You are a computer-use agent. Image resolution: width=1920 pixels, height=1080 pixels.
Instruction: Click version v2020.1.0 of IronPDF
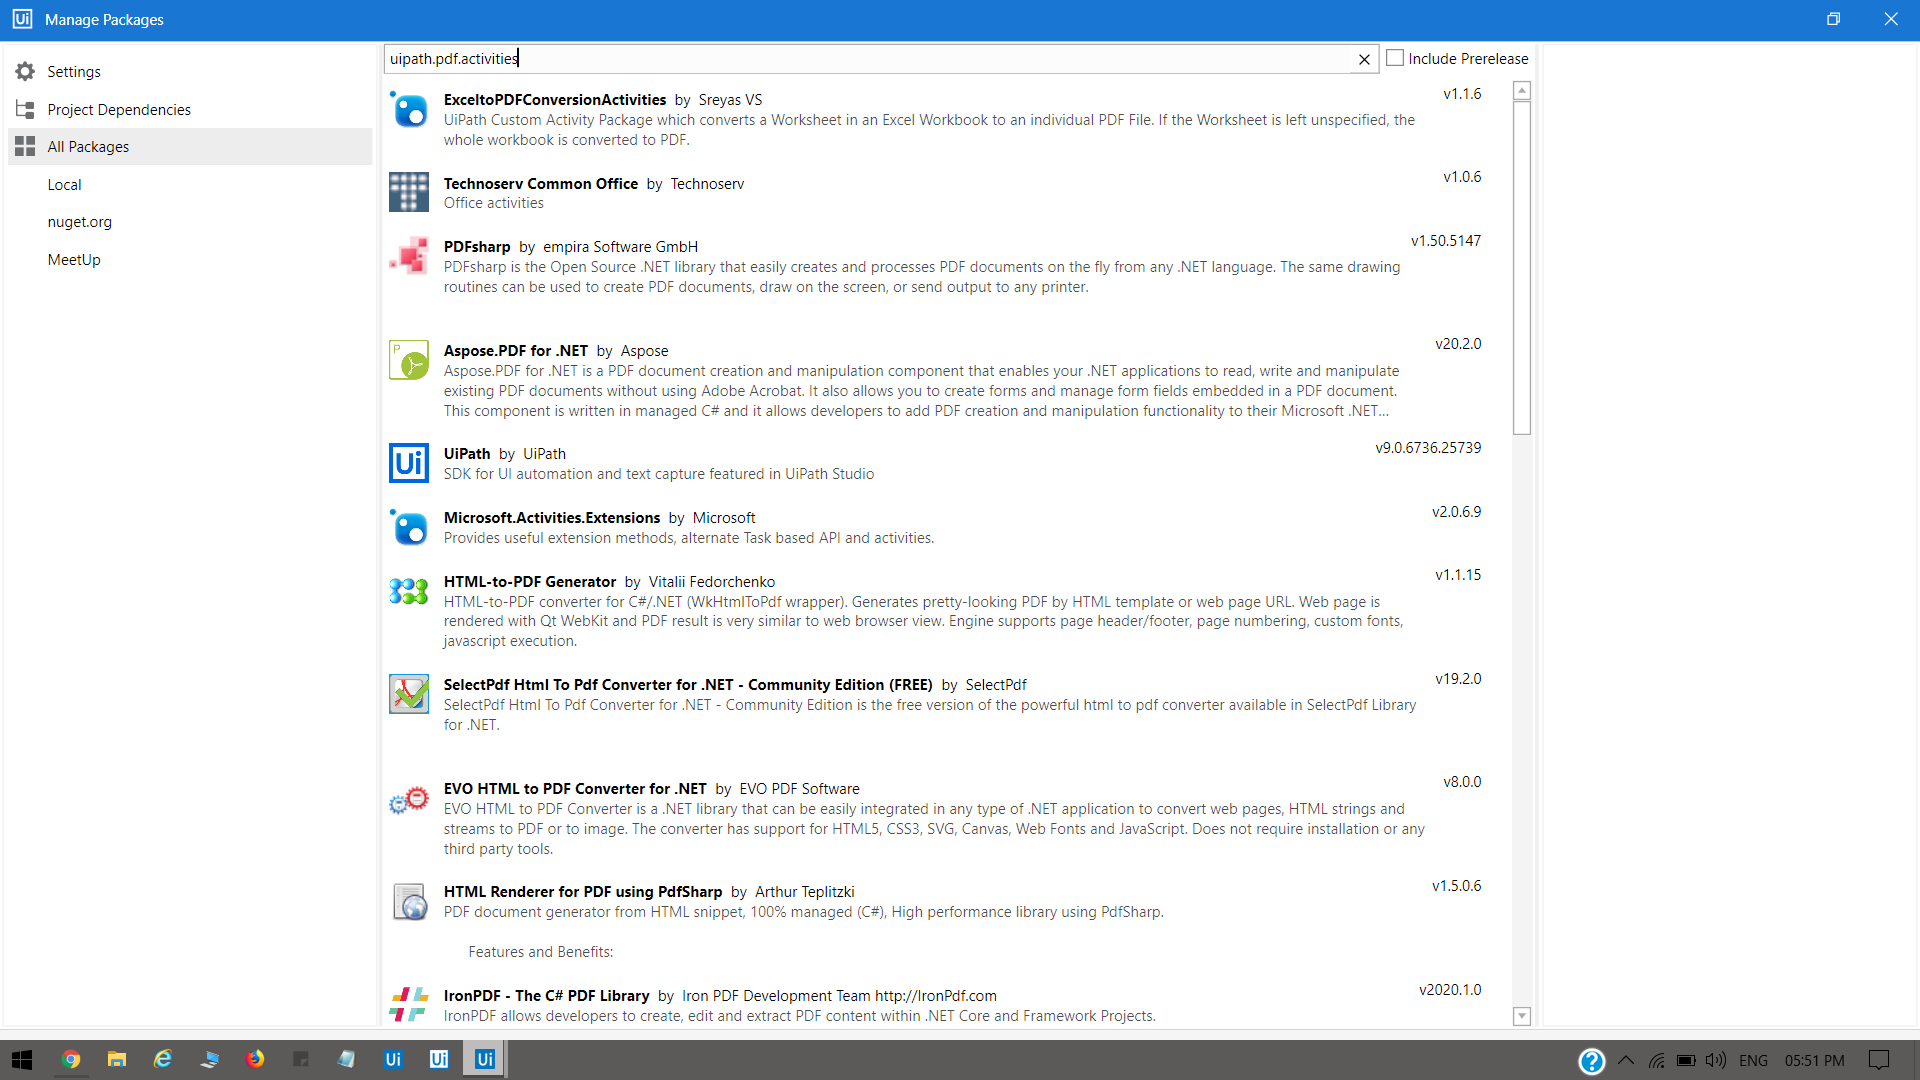click(x=1450, y=990)
